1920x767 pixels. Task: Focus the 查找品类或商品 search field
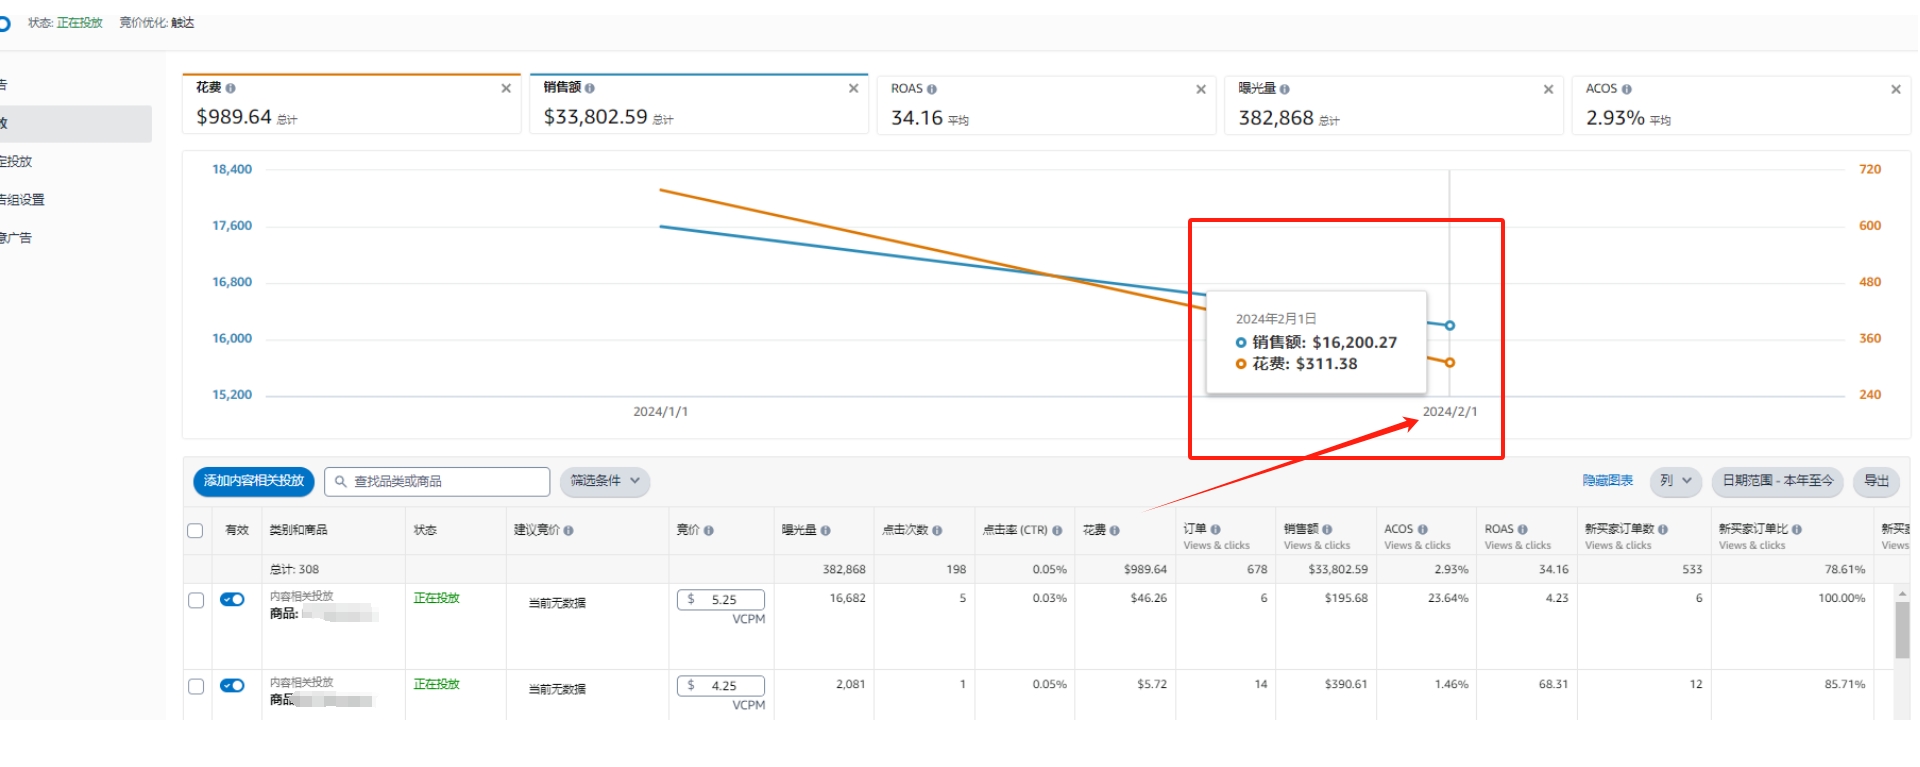437,482
